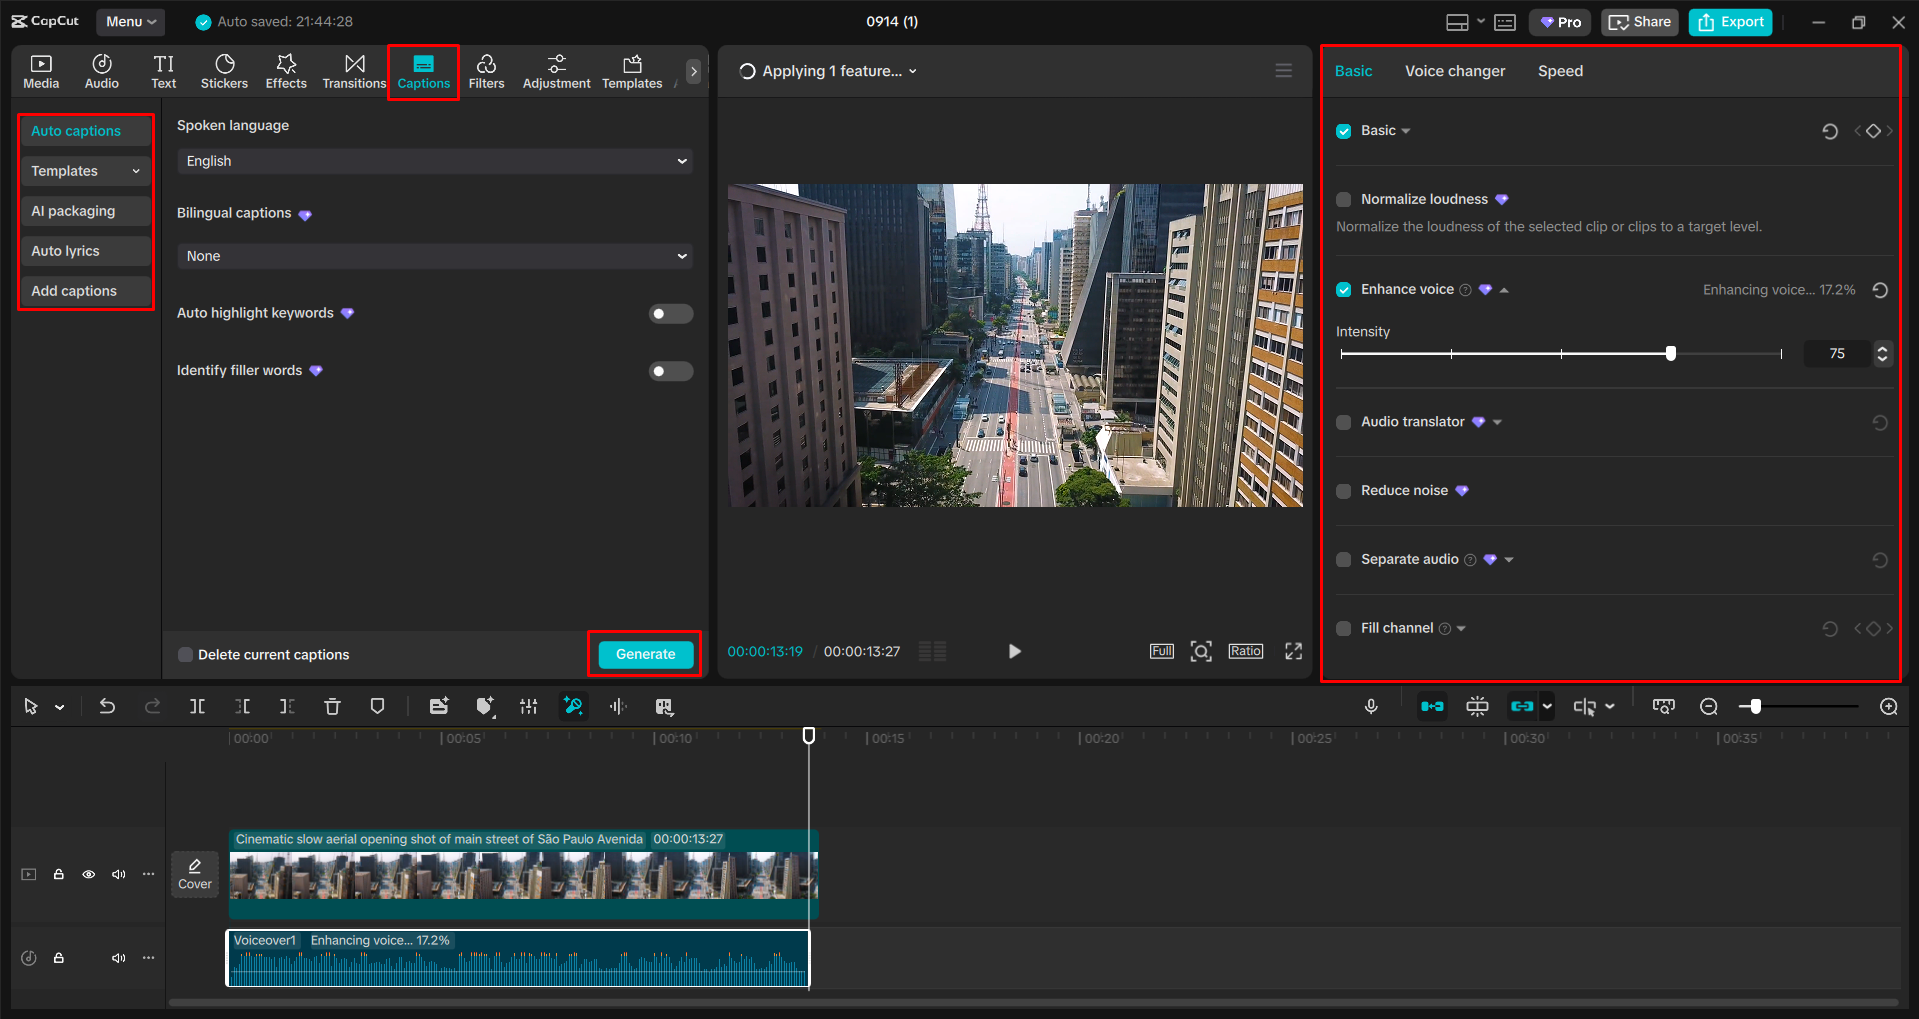Enable the Normalize loudness checkbox
This screenshot has width=1919, height=1019.
coord(1343,199)
